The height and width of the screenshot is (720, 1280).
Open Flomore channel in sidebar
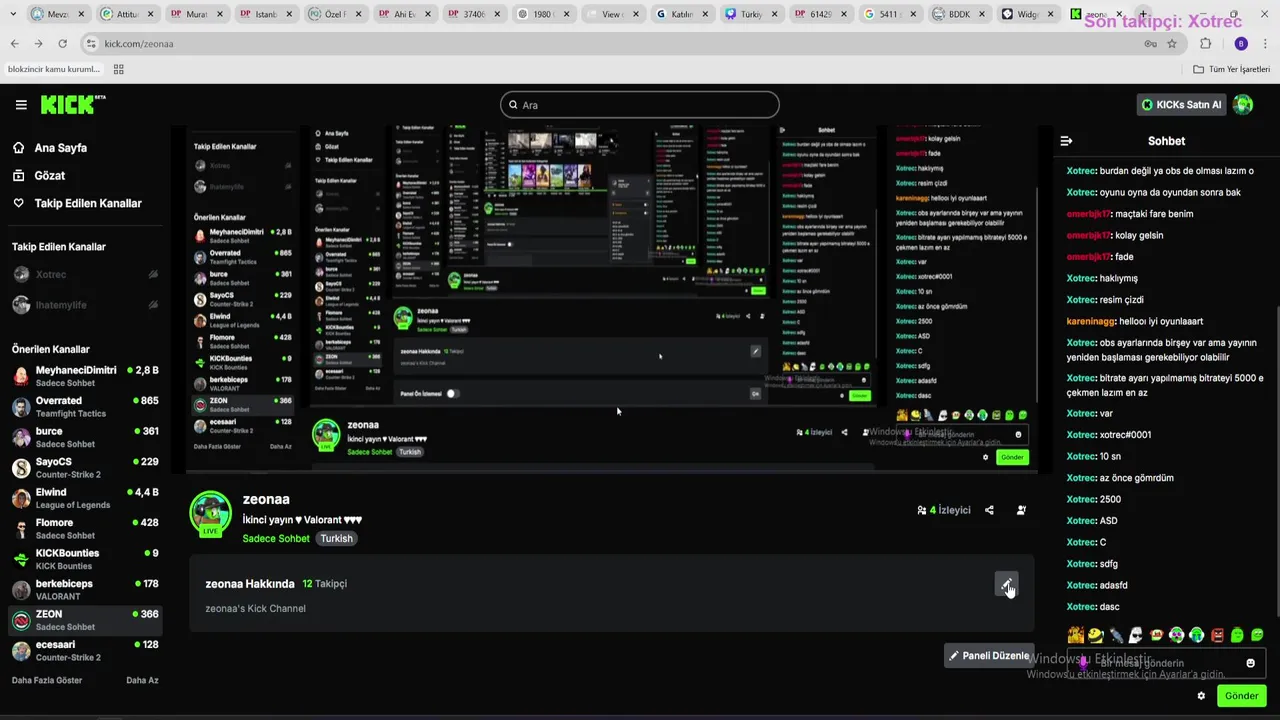click(x=85, y=529)
